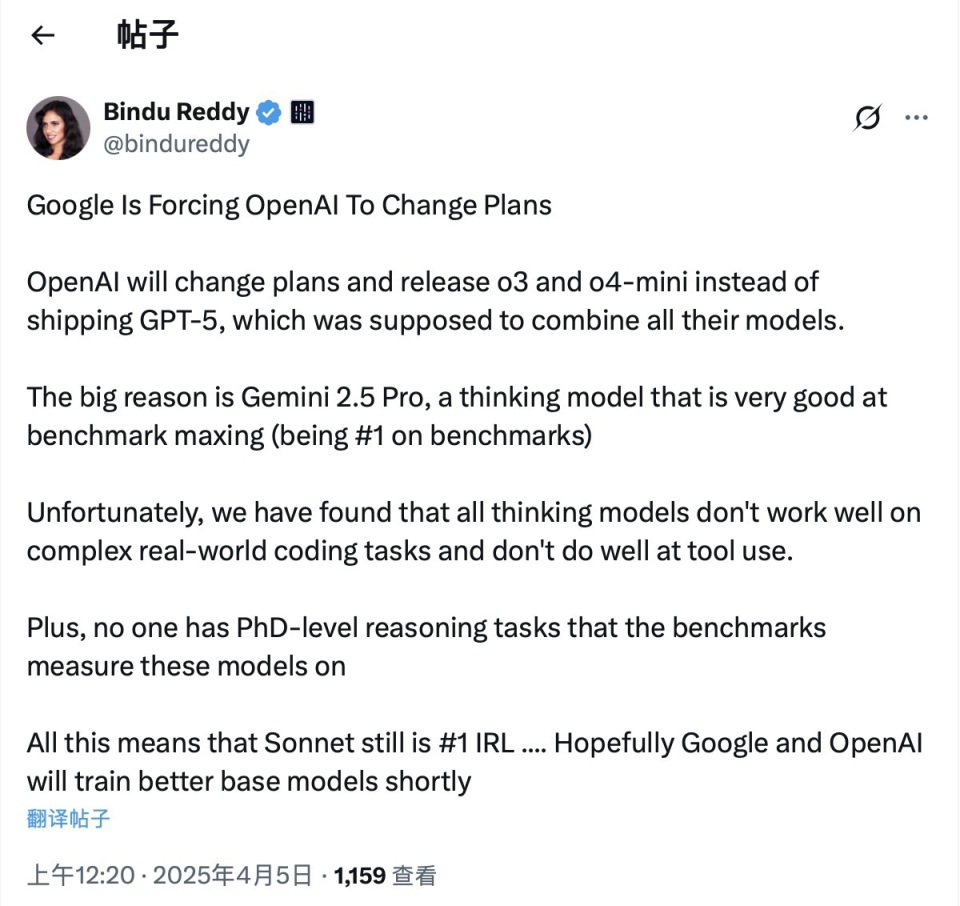The width and height of the screenshot is (960, 906).
Task: Click the PhD-level reasoning paragraph
Action: (427, 646)
